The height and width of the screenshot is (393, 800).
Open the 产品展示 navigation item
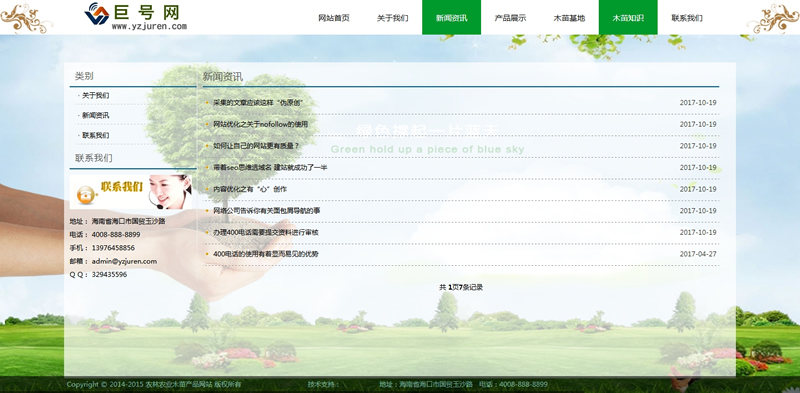(510, 18)
